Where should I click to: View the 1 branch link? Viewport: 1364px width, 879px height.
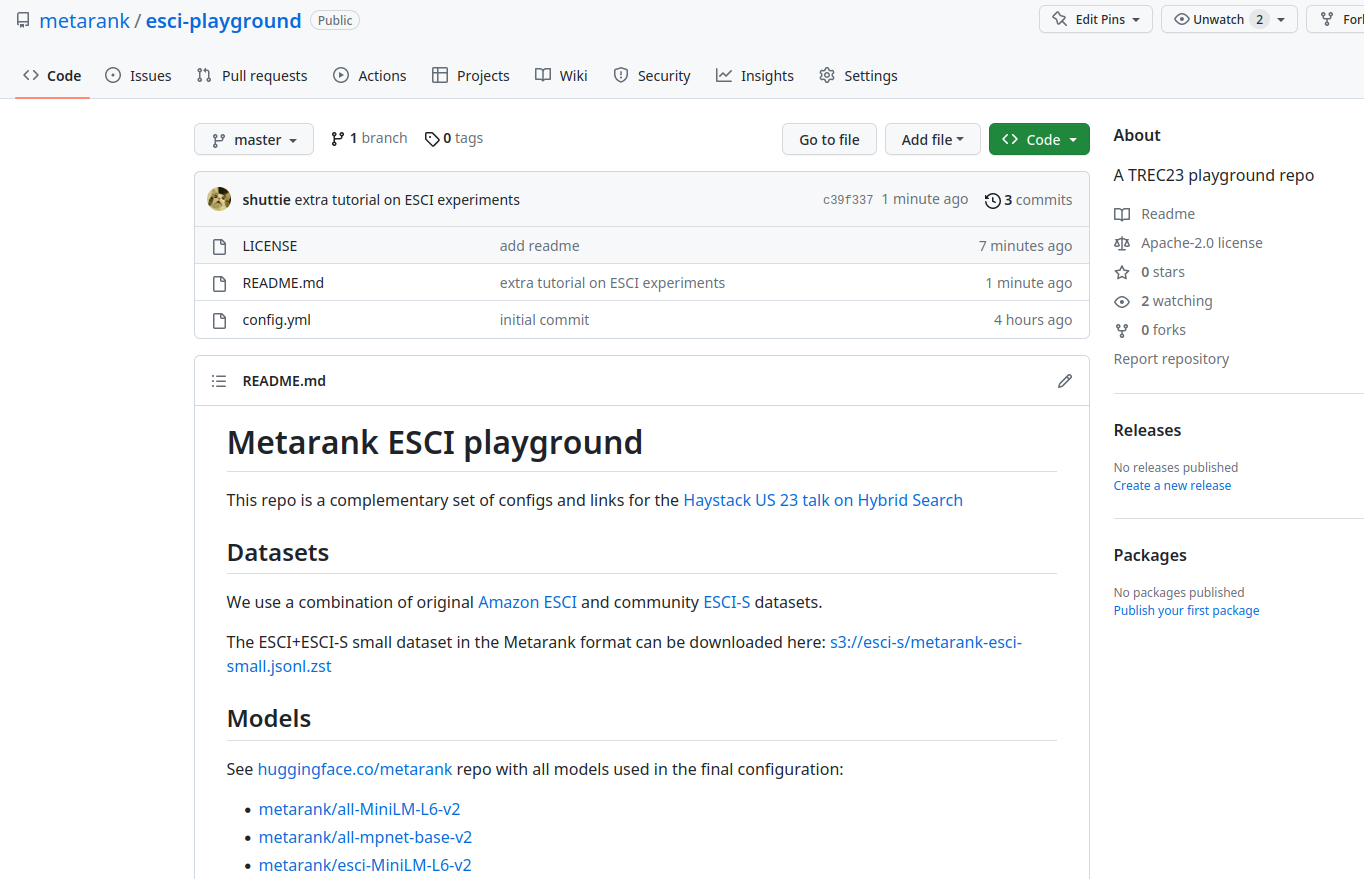(x=369, y=138)
